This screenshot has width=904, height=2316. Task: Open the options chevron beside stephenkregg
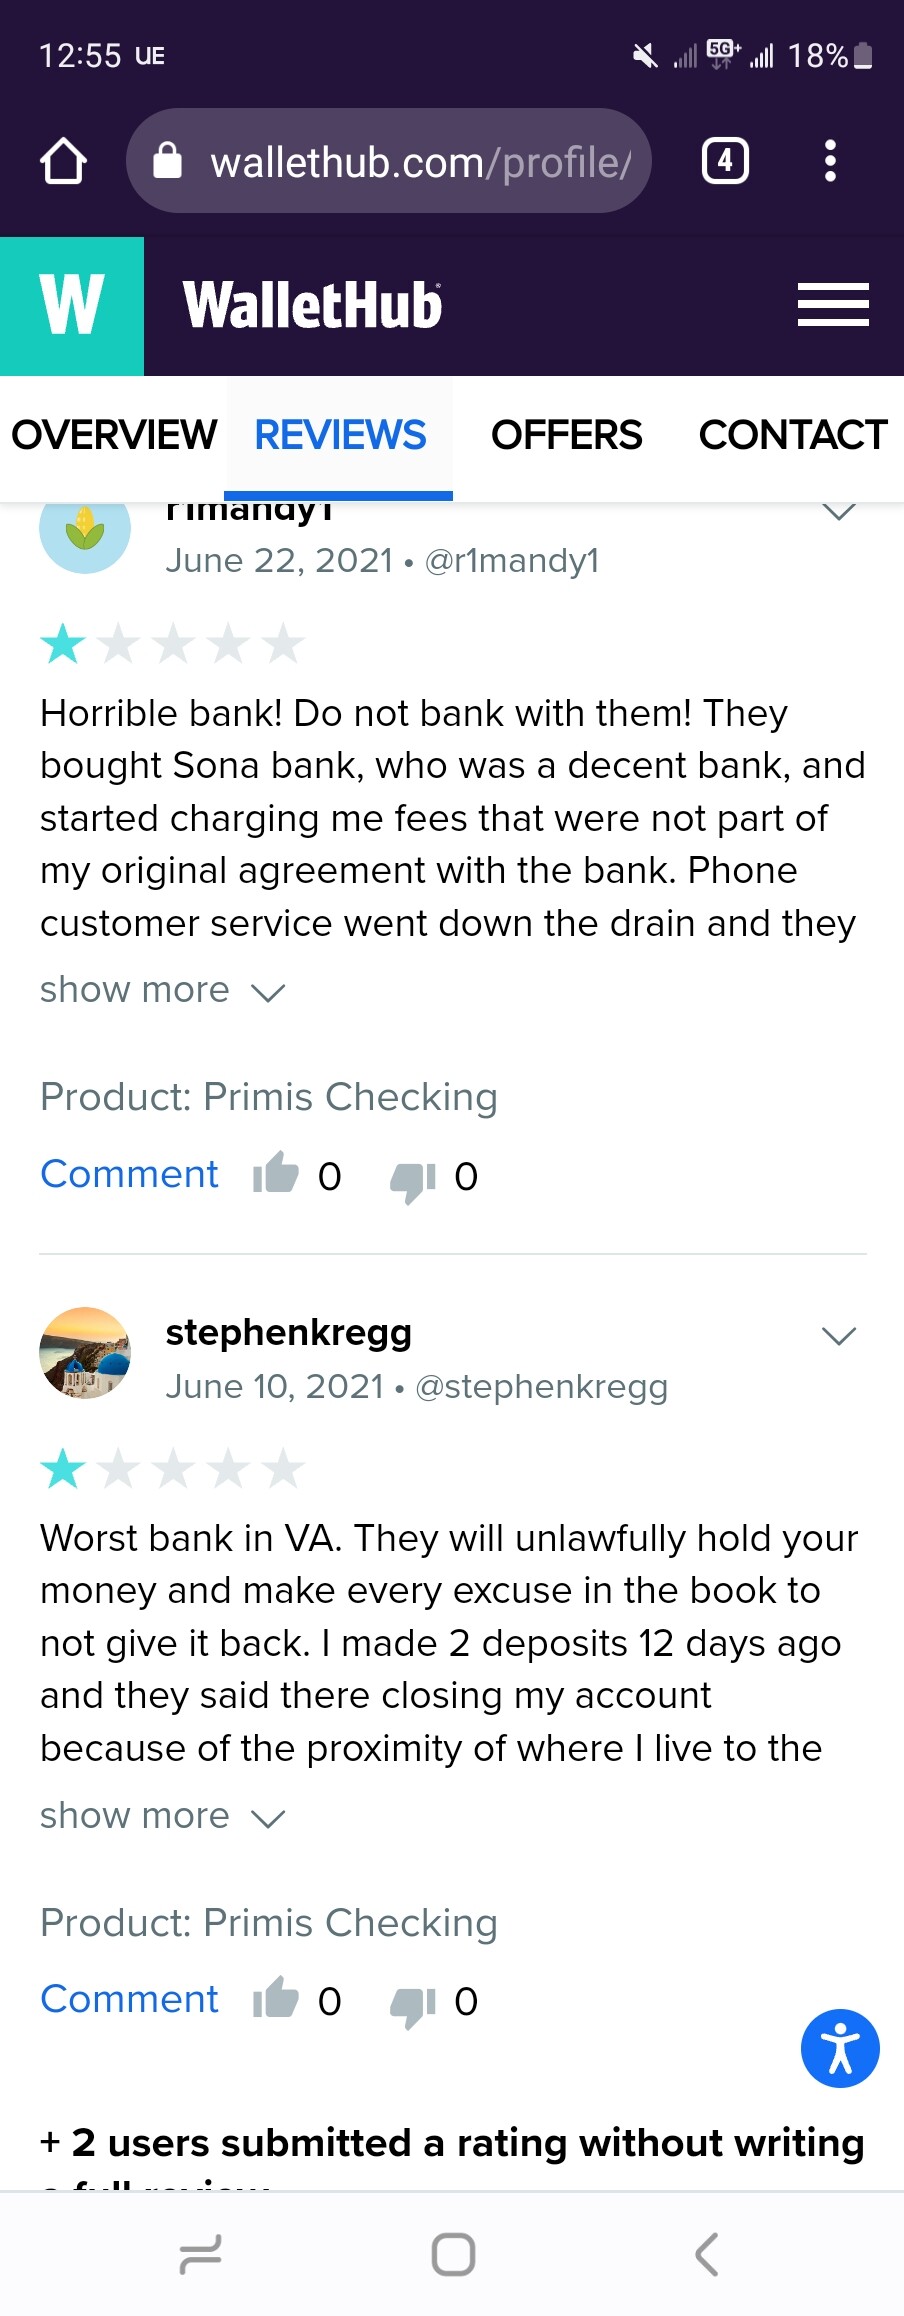838,1336
